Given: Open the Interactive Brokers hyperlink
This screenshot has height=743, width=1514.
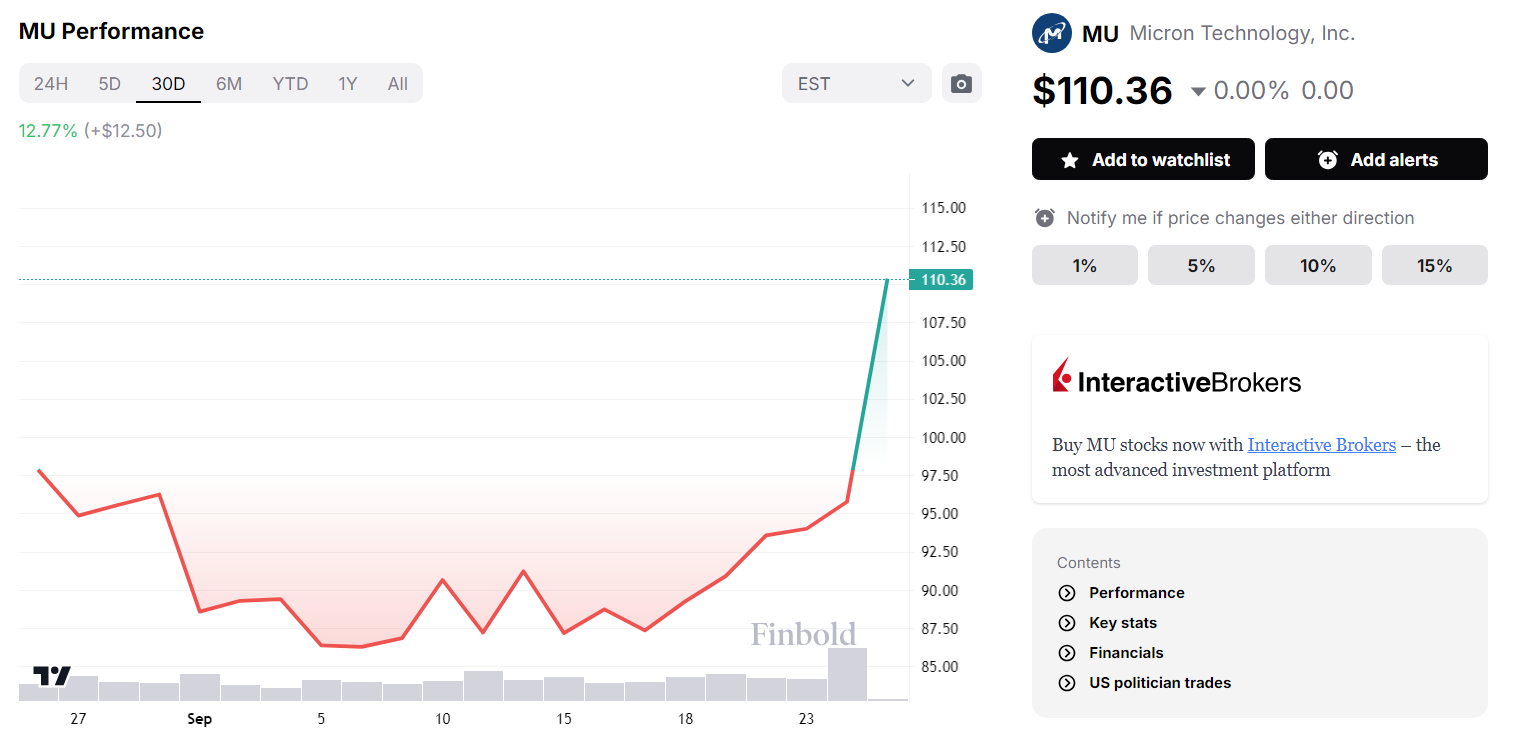Looking at the screenshot, I should coord(1321,445).
